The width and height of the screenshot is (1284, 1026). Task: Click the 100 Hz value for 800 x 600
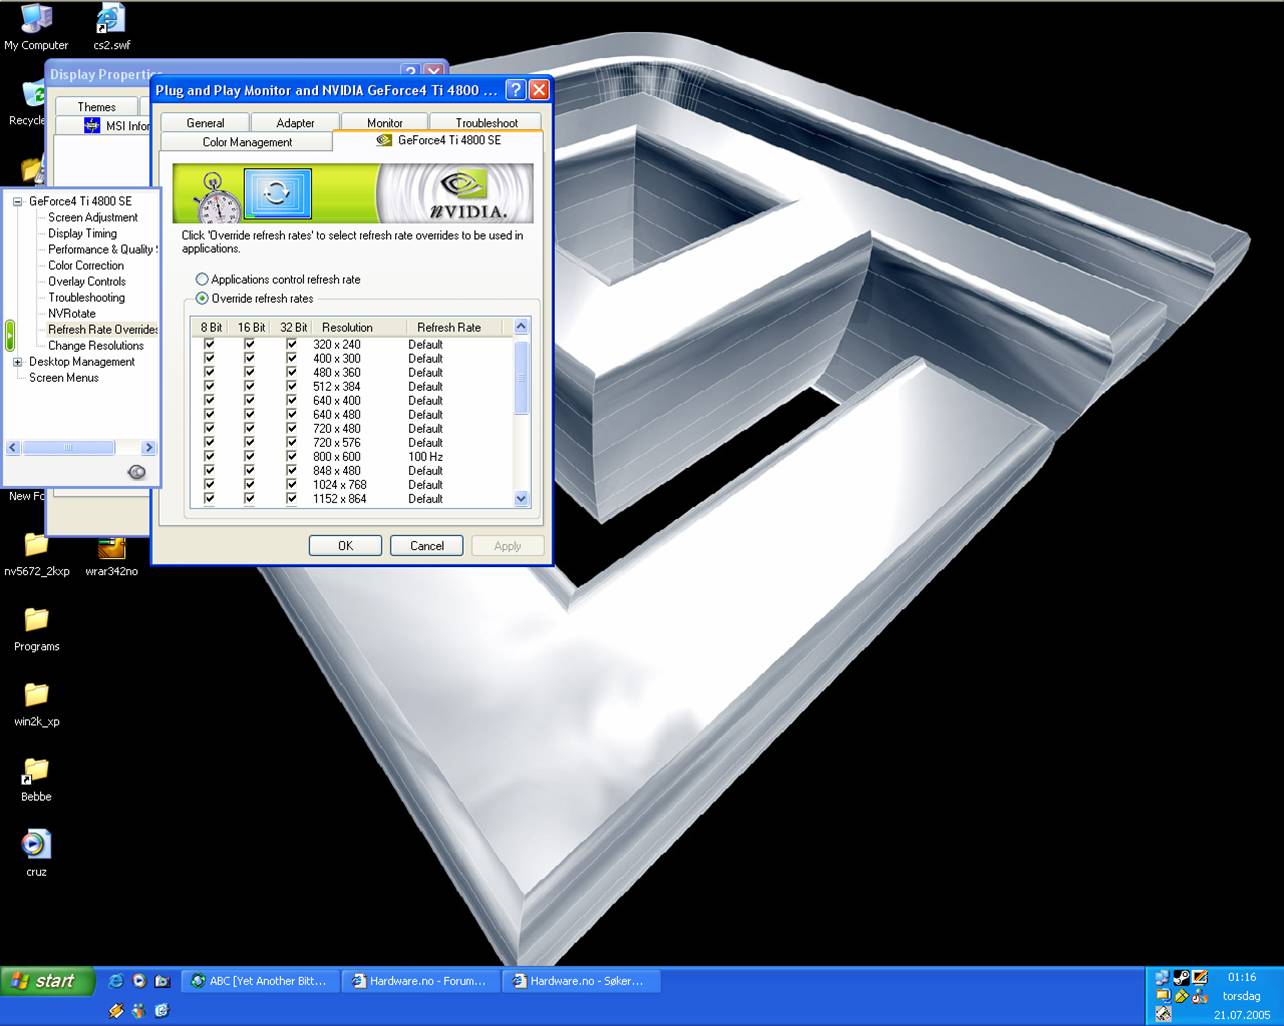(425, 456)
